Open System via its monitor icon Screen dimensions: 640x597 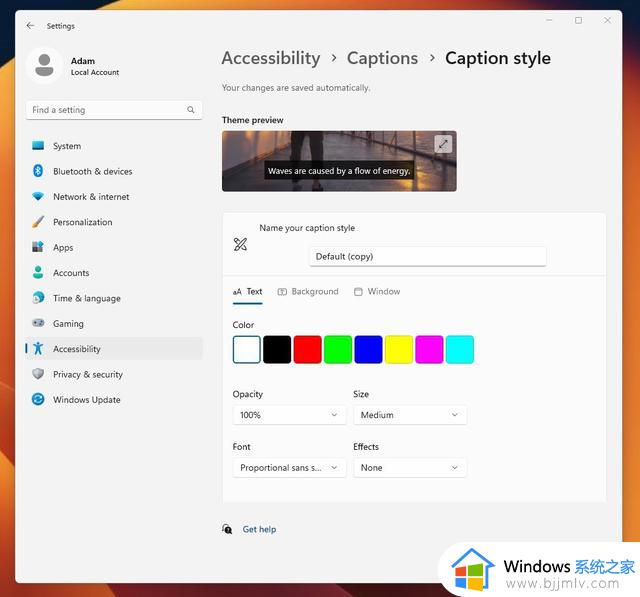click(38, 146)
